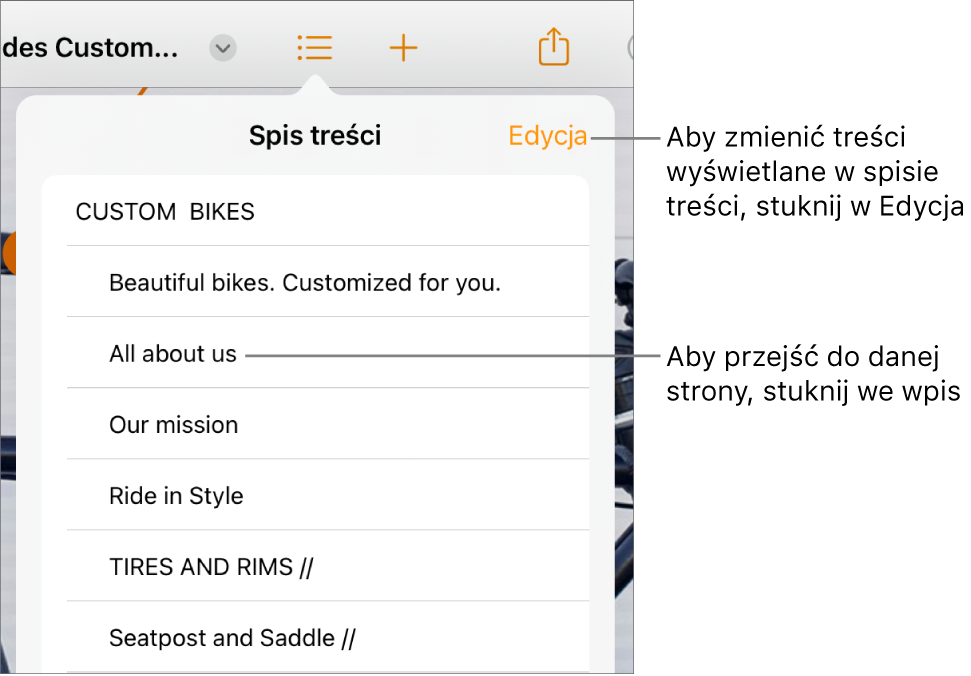Tap the document title 'des Custom...'

click(x=90, y=48)
